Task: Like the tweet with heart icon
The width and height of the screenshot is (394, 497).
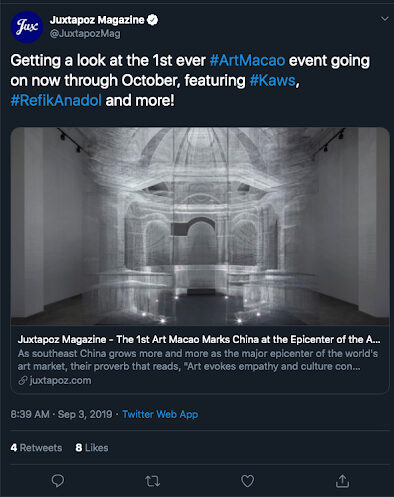Action: coord(247,481)
